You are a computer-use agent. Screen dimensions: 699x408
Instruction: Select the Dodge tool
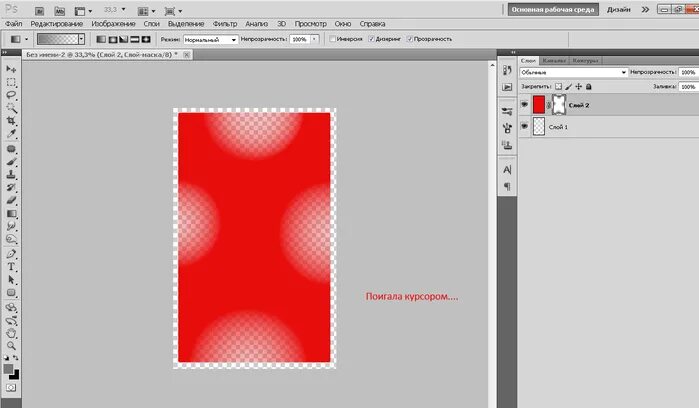(11, 239)
